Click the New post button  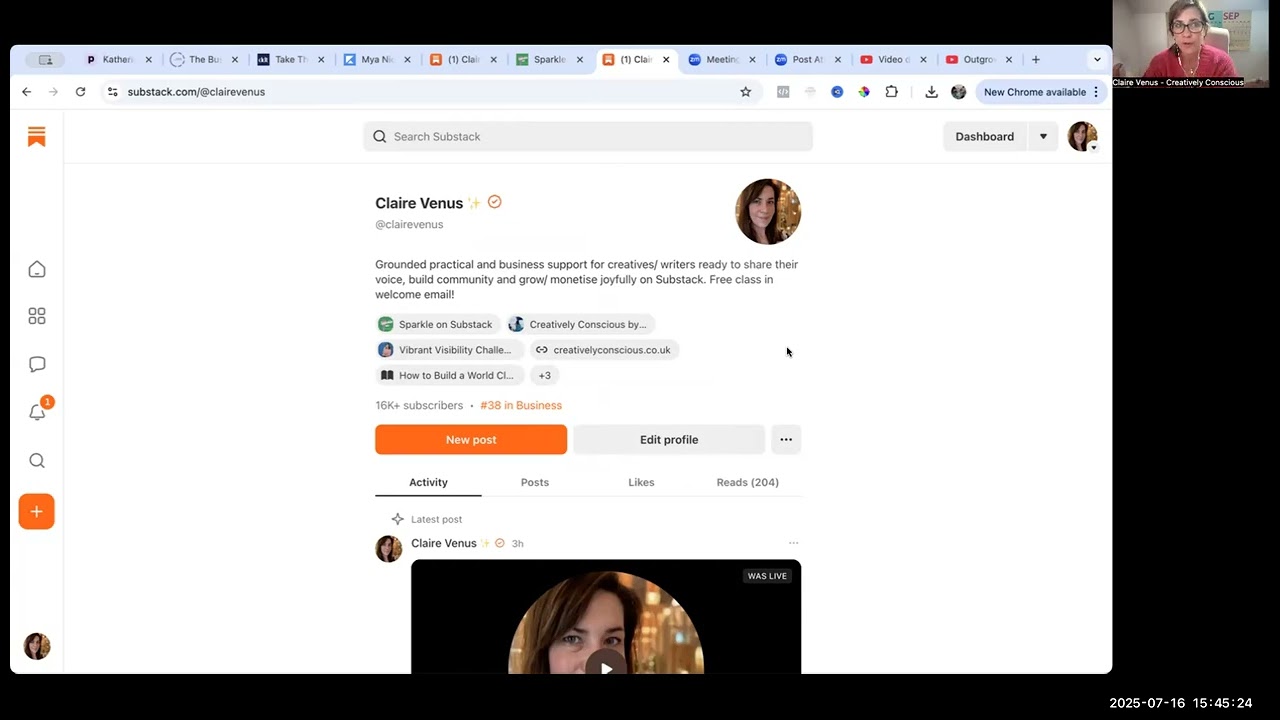pyautogui.click(x=471, y=440)
